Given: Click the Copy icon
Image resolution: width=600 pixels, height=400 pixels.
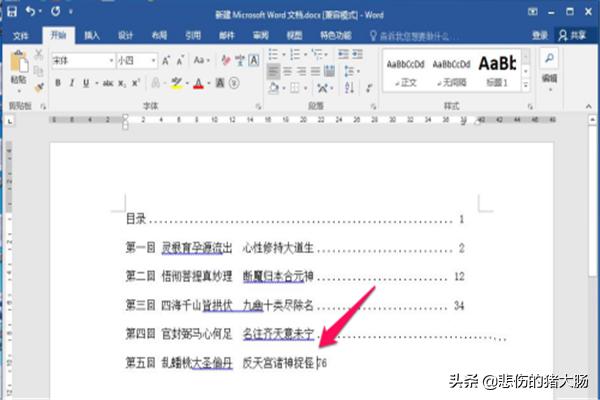Looking at the screenshot, I should pos(39,71).
